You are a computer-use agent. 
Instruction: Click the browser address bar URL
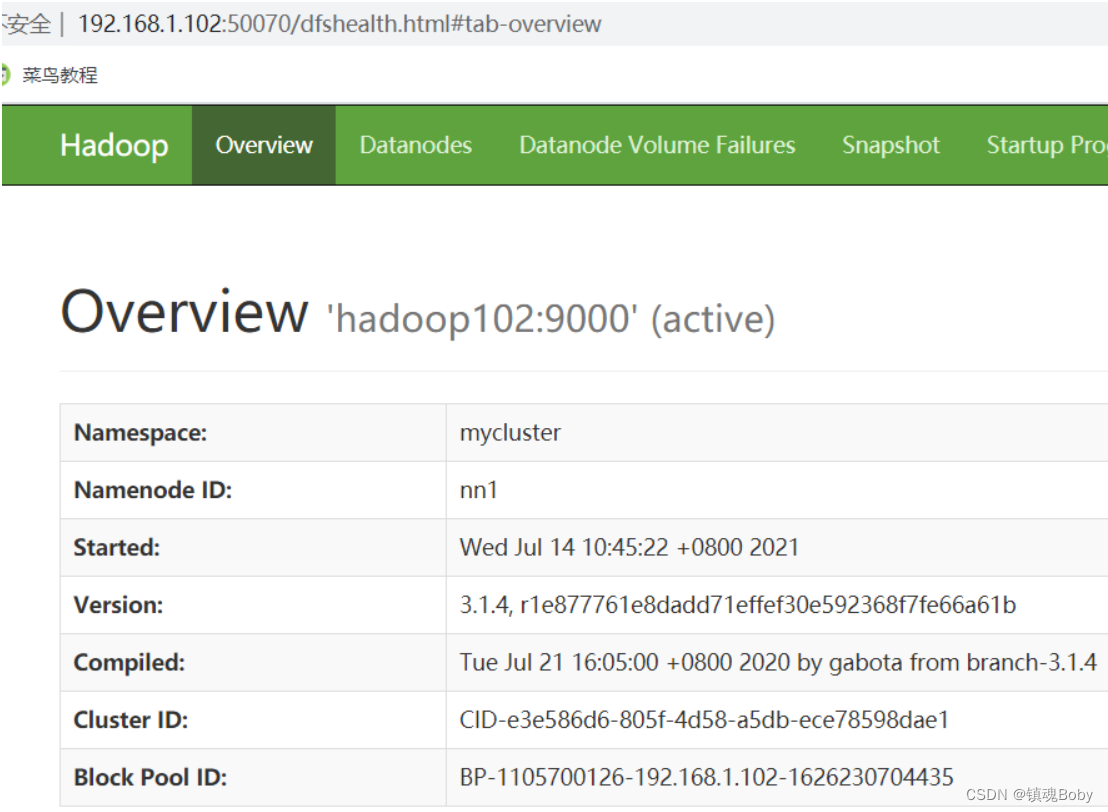[x=339, y=24]
